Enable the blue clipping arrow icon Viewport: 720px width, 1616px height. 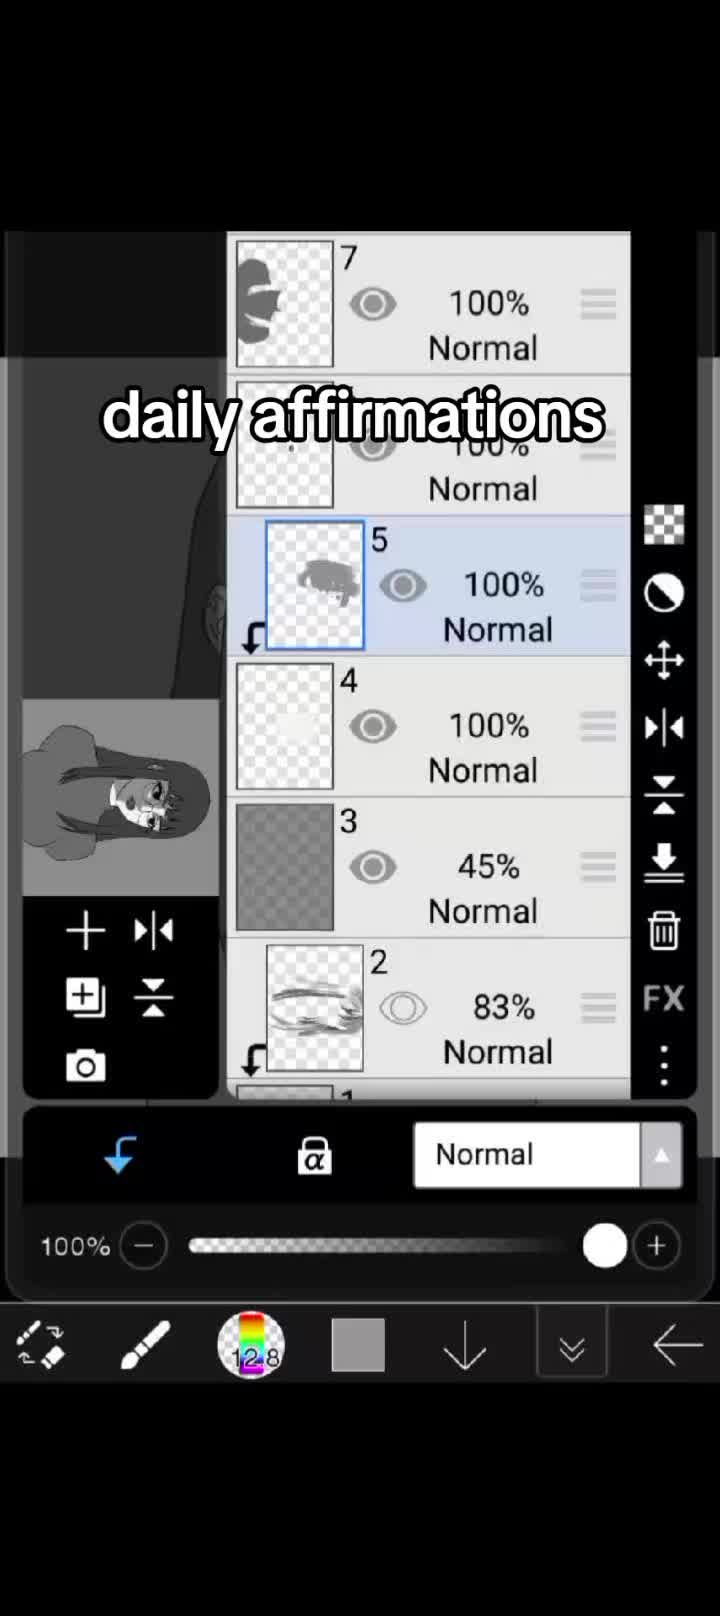(x=120, y=1155)
